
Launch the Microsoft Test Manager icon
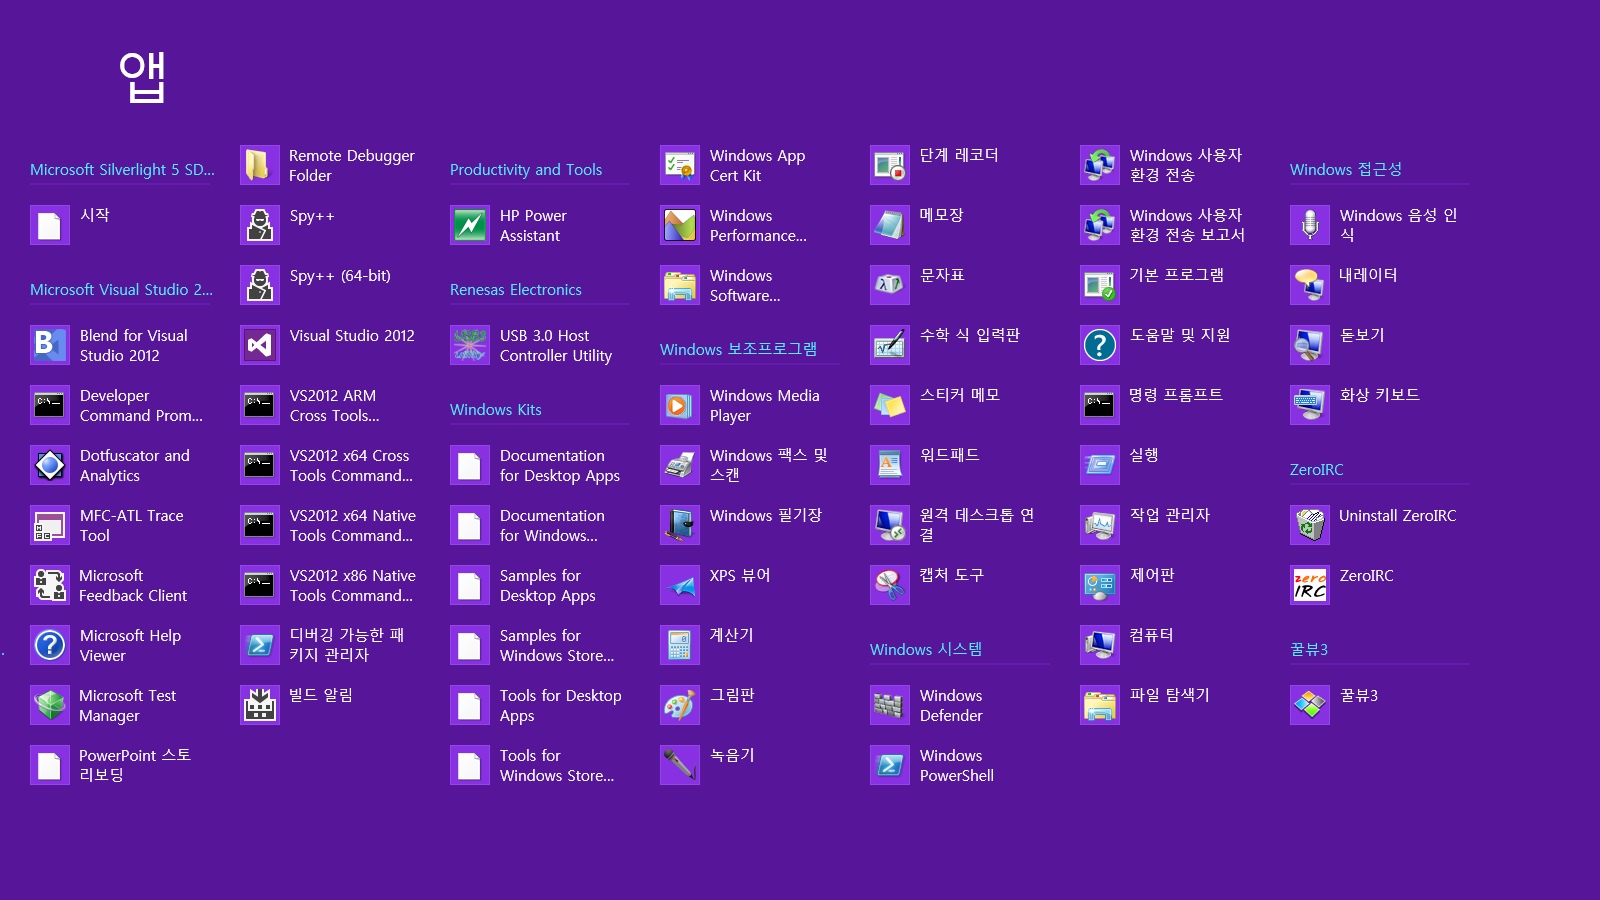[x=50, y=705]
